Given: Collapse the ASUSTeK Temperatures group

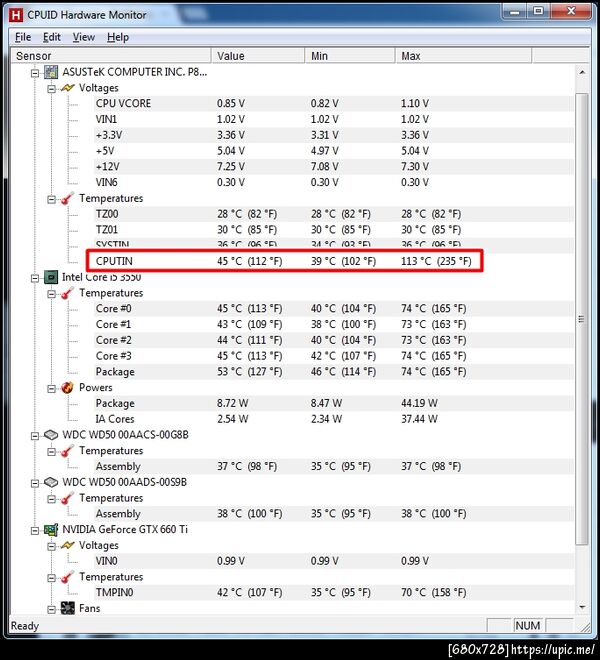Looking at the screenshot, I should point(51,199).
